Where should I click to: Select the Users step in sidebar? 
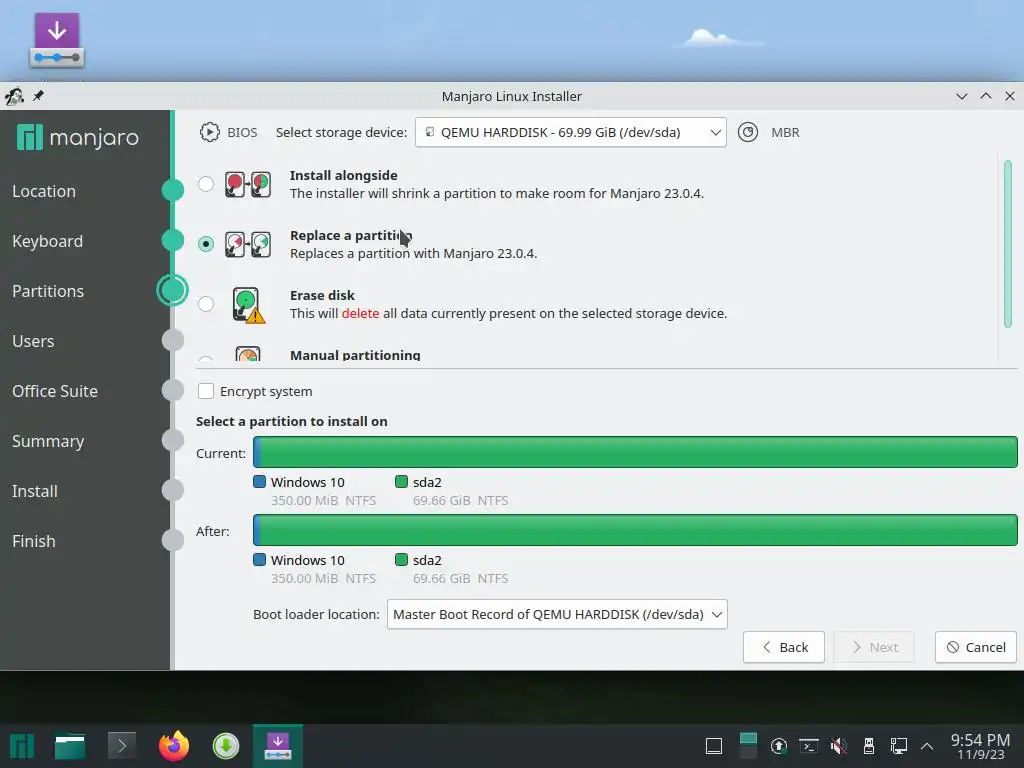33,341
